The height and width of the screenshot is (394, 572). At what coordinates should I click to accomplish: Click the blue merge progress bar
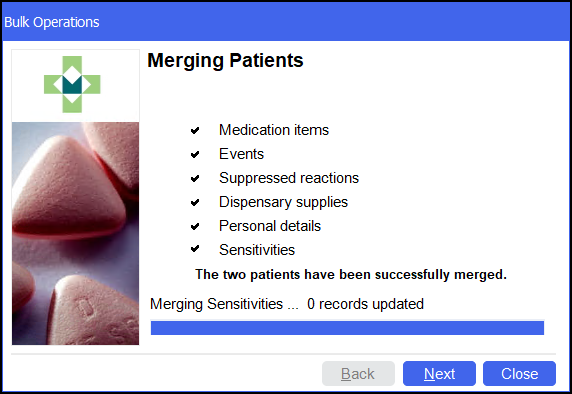coord(347,328)
